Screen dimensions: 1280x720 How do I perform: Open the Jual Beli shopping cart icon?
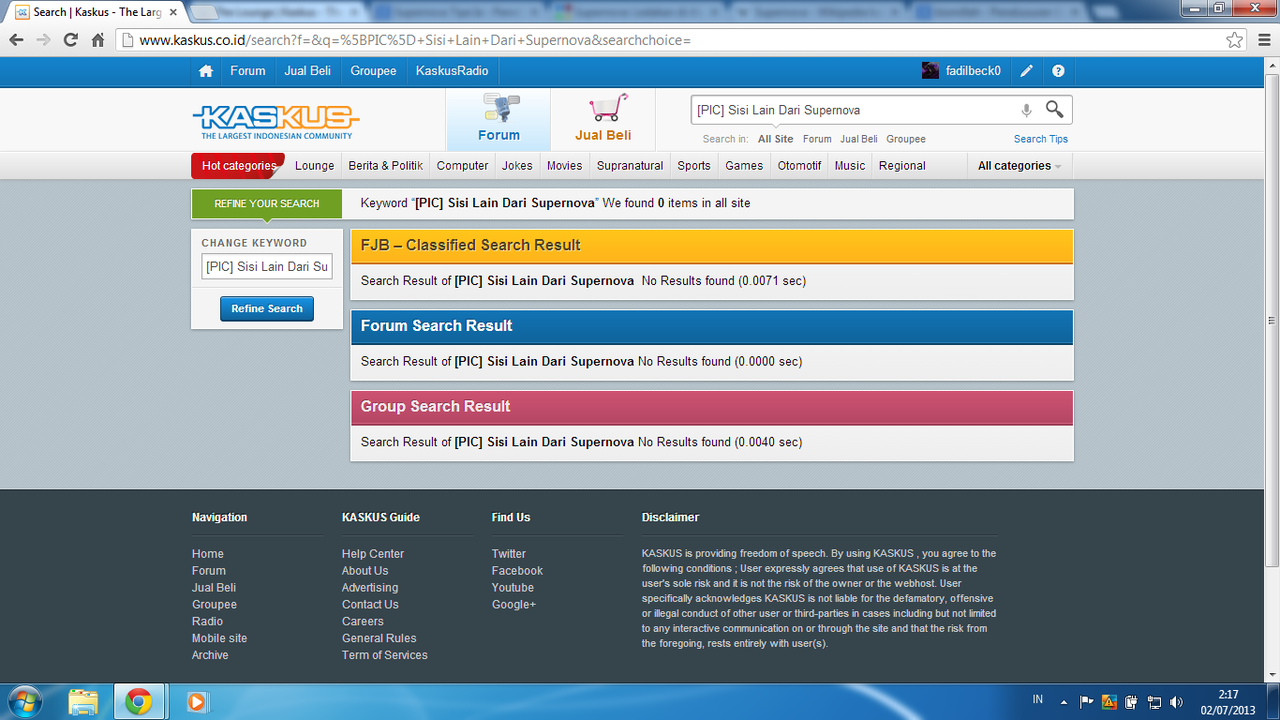(603, 118)
